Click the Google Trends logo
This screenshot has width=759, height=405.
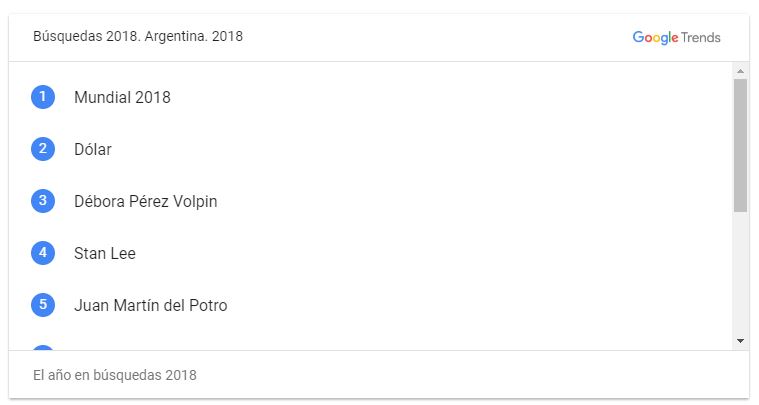(x=676, y=37)
